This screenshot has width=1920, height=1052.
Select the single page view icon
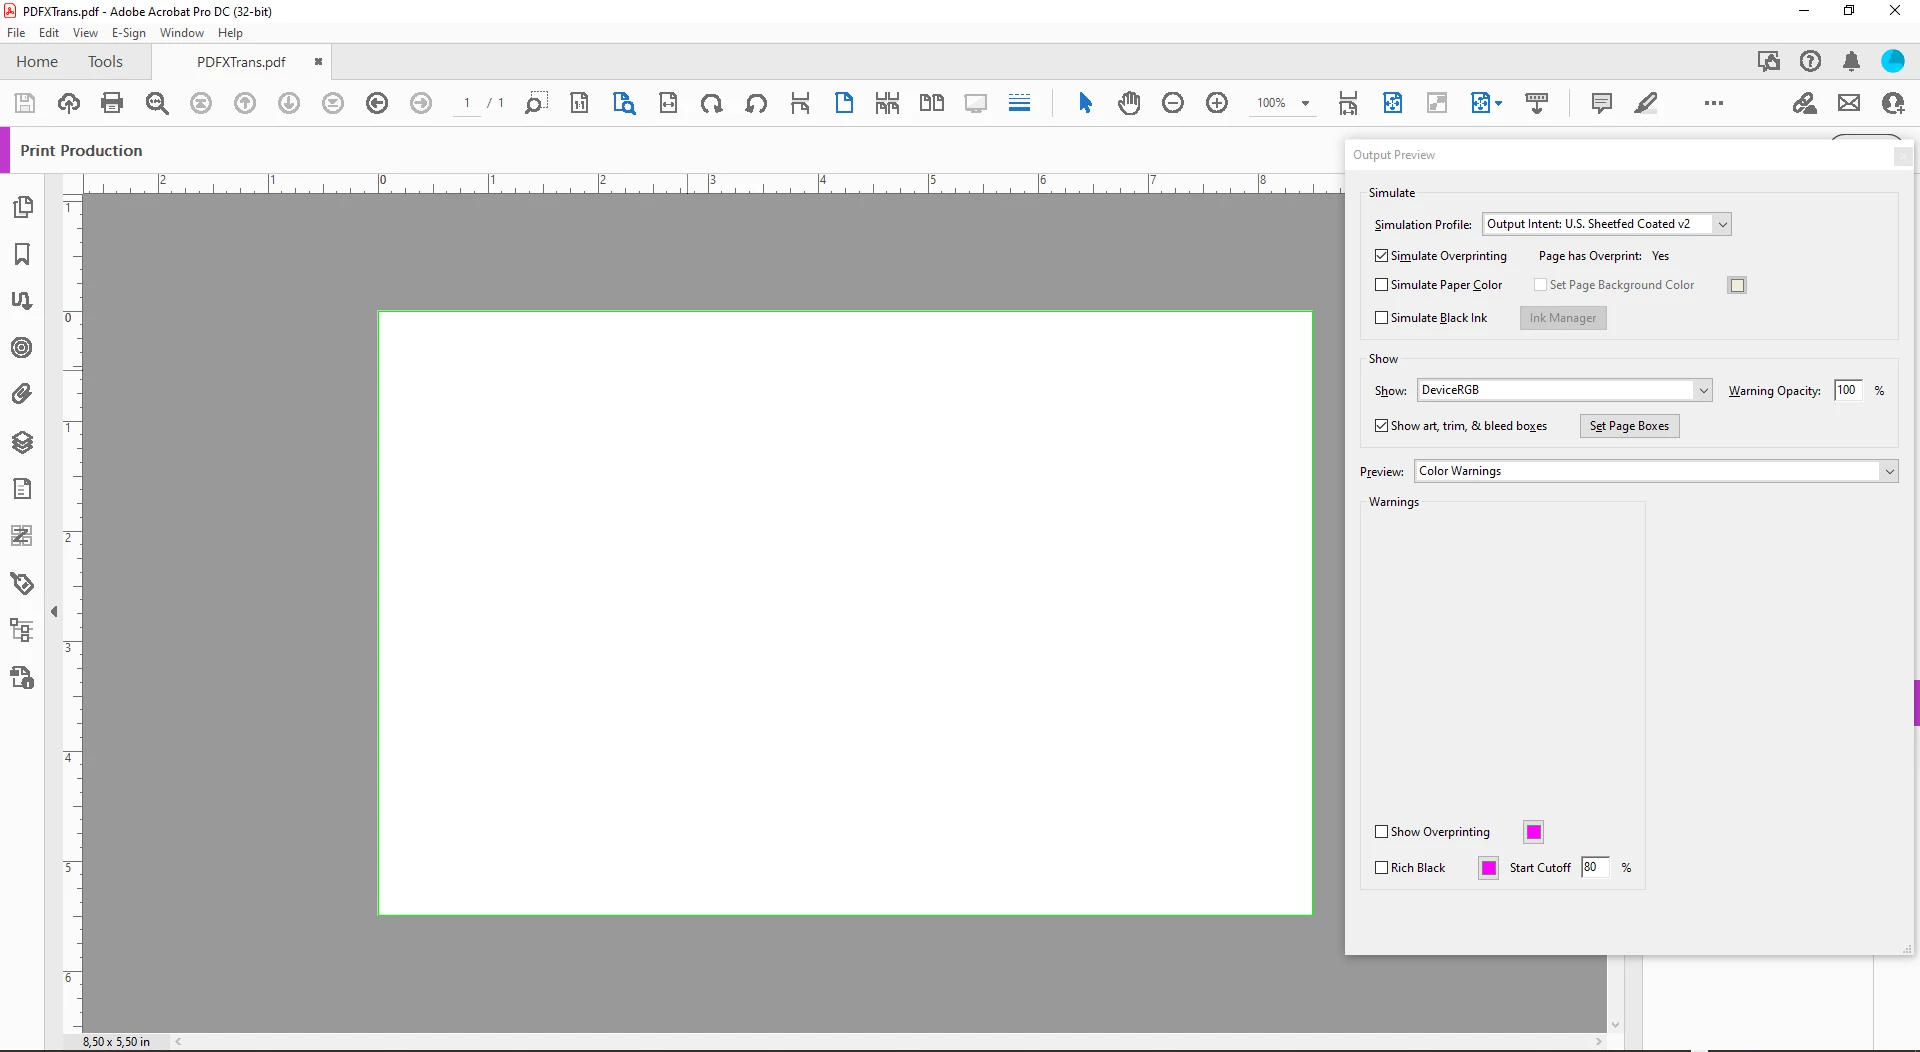pos(844,103)
